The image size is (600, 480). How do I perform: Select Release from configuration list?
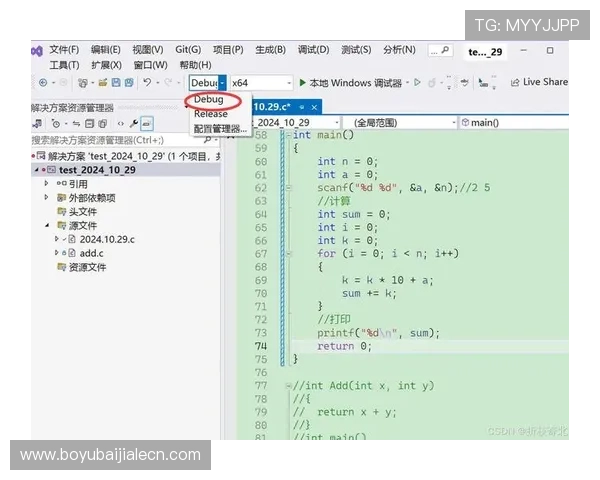point(211,114)
